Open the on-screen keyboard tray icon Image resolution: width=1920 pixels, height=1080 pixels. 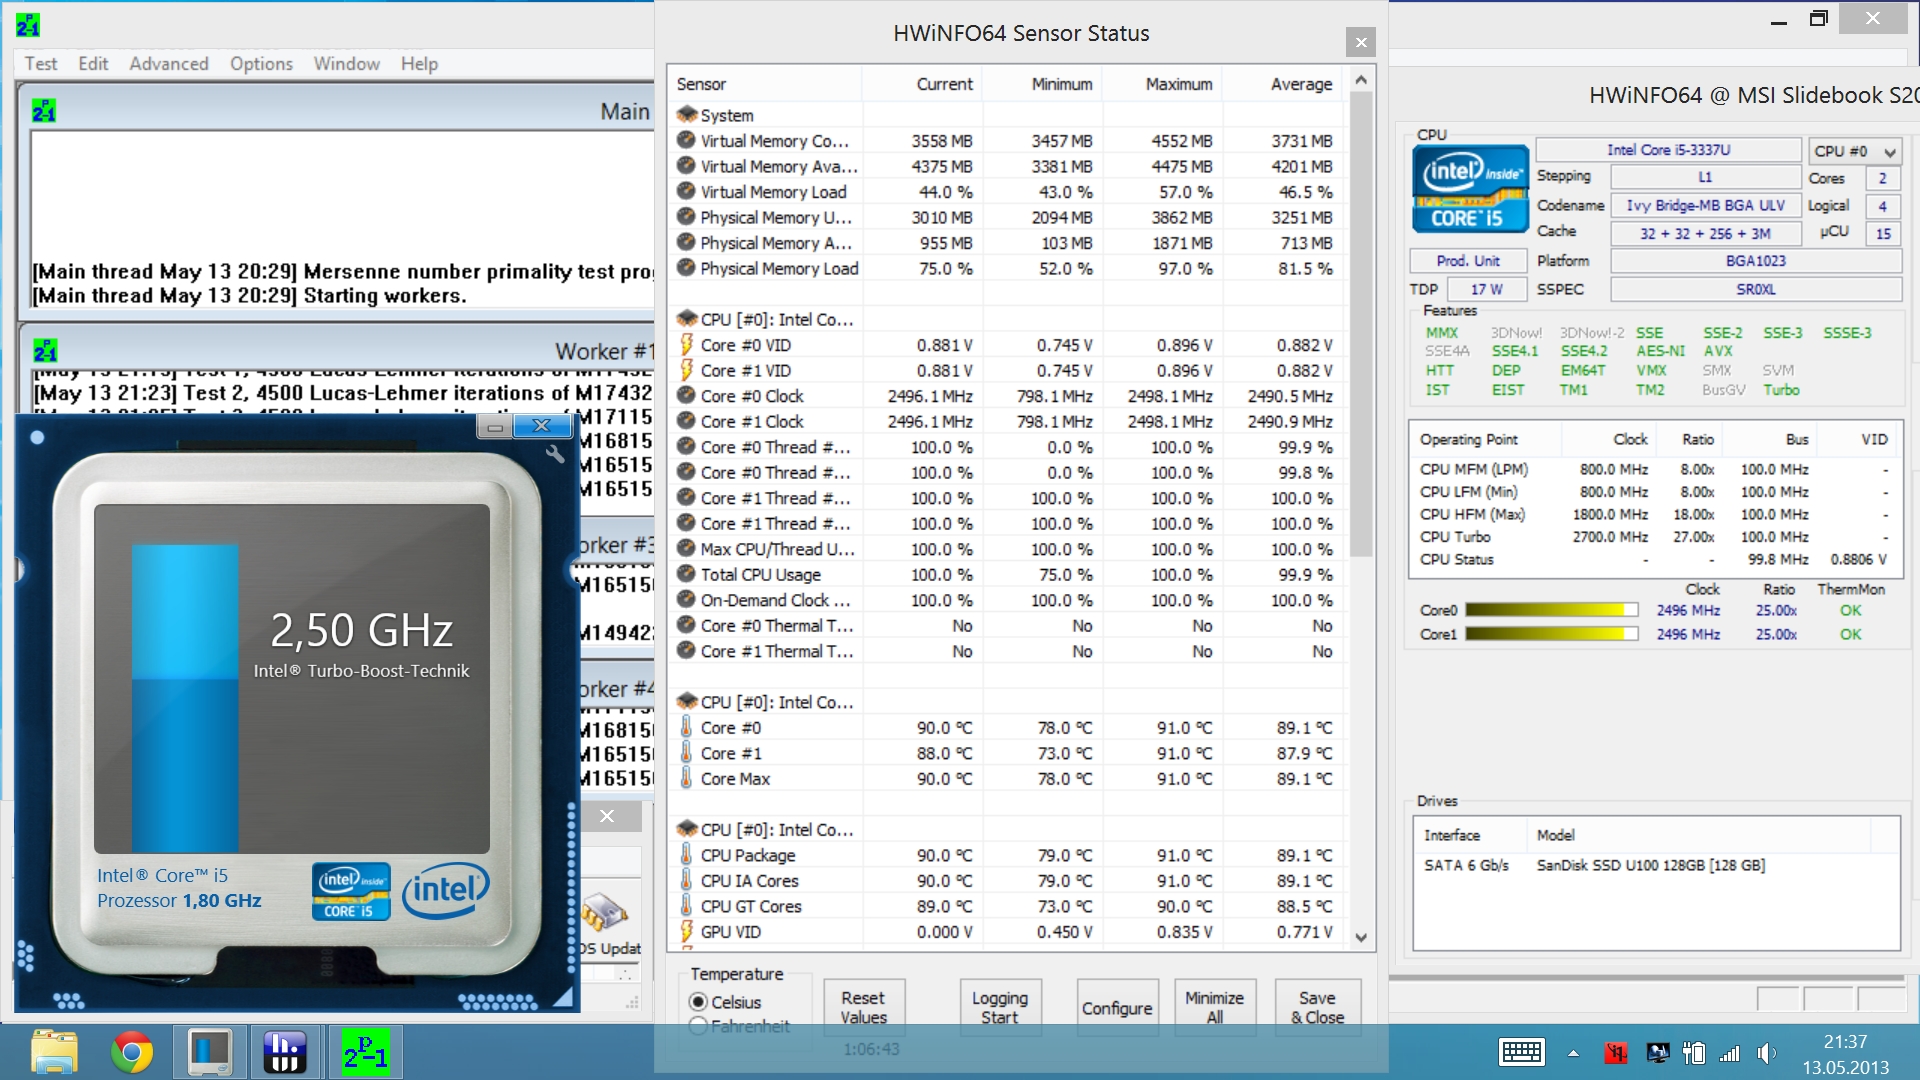tap(1521, 1052)
